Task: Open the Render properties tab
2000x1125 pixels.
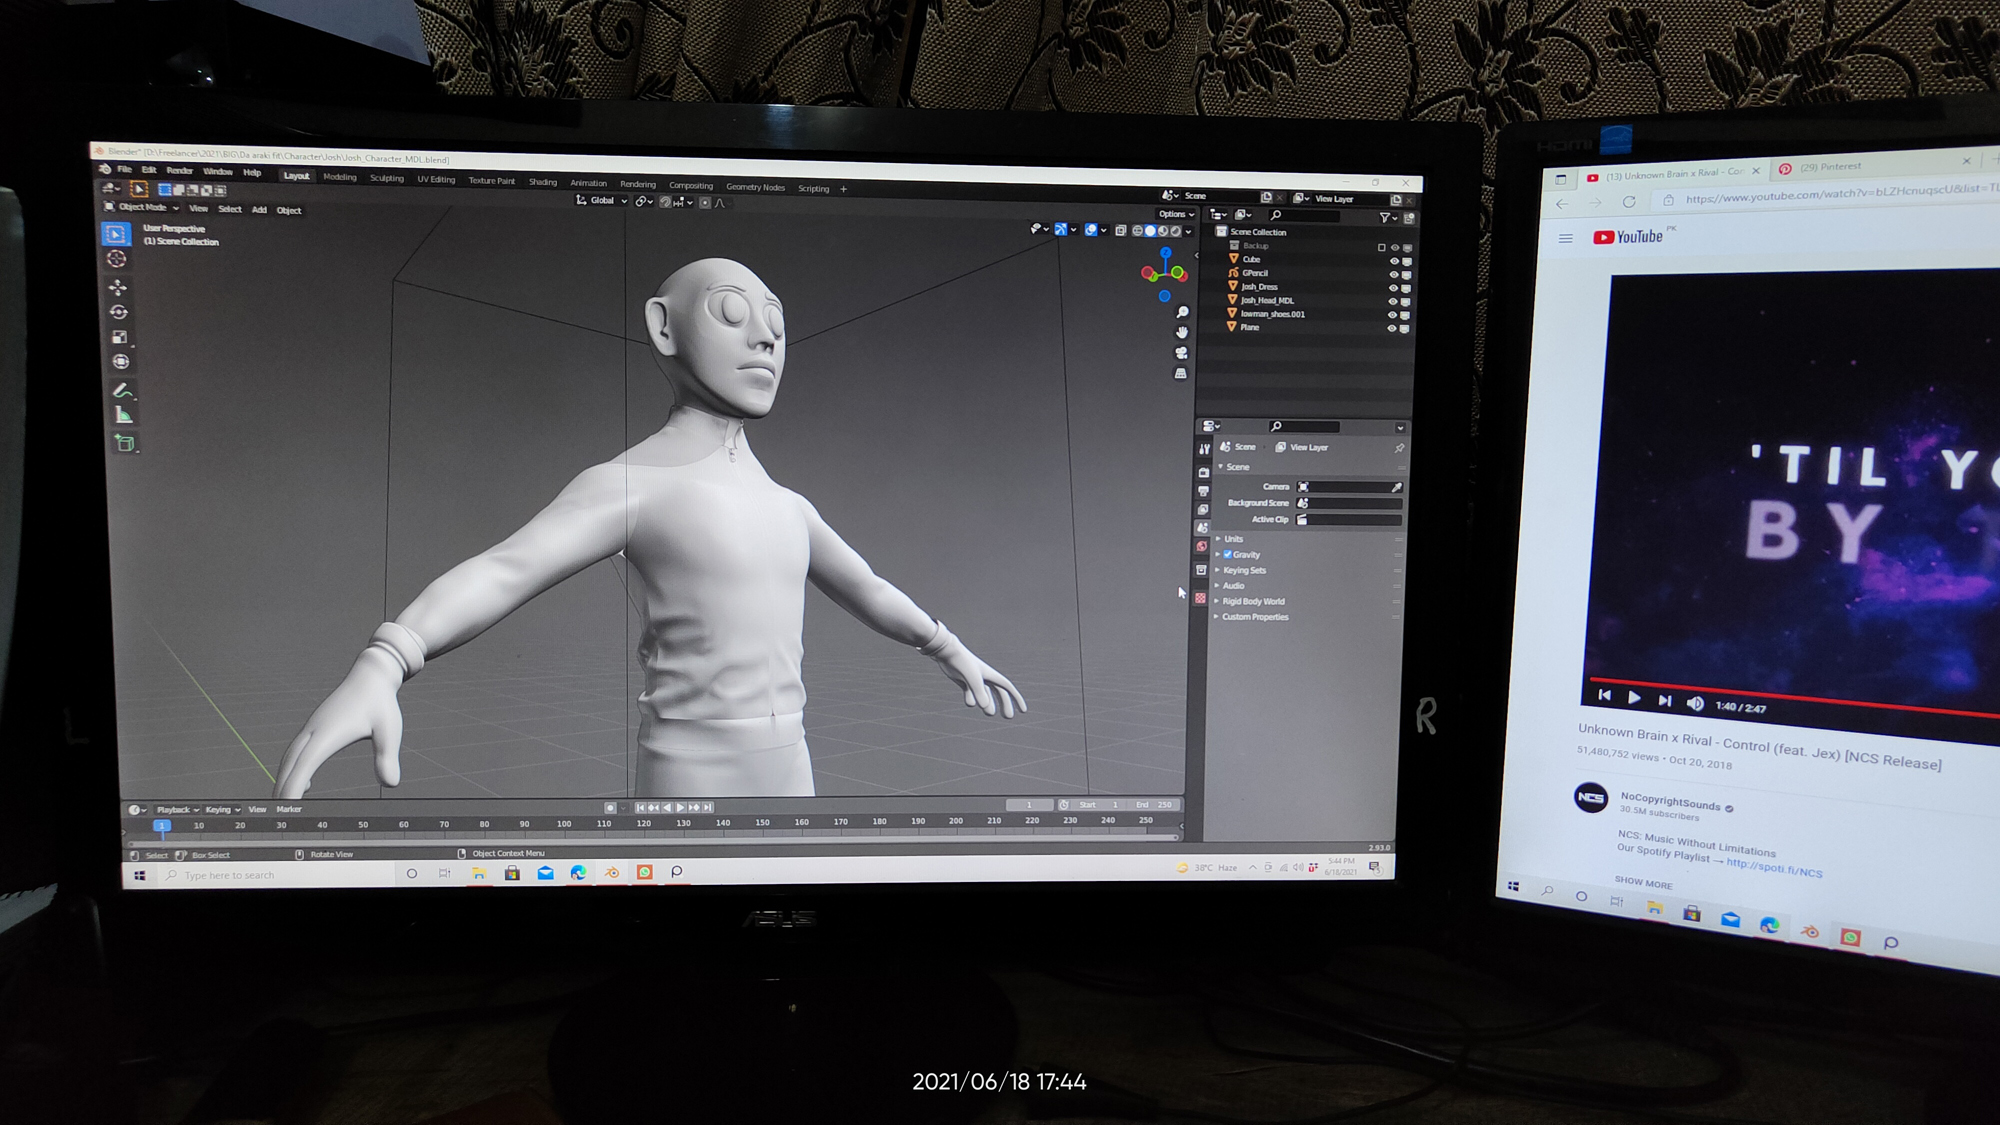Action: (x=1204, y=472)
